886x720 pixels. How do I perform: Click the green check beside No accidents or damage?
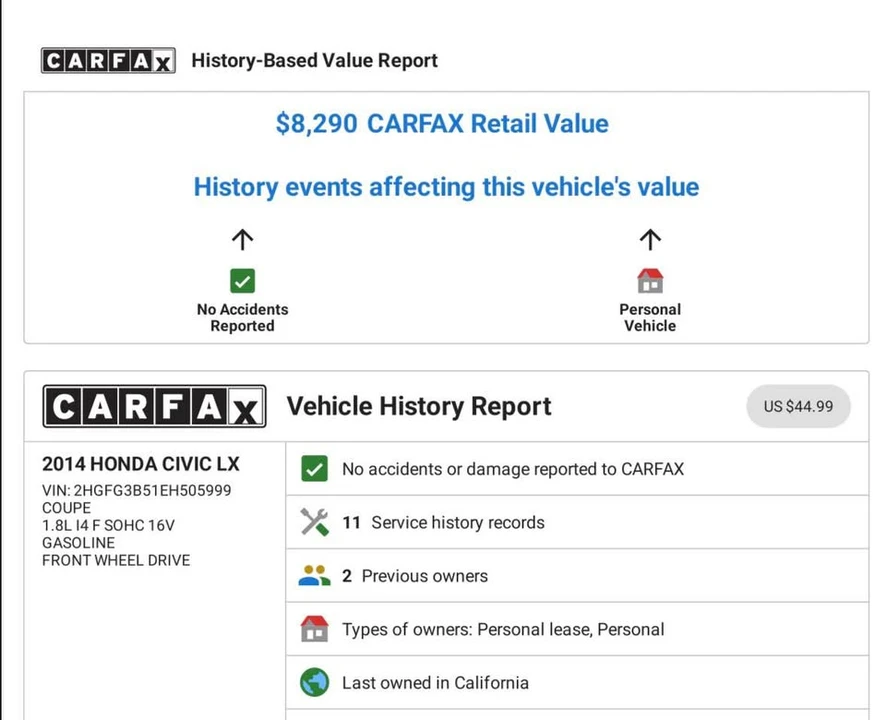point(314,469)
